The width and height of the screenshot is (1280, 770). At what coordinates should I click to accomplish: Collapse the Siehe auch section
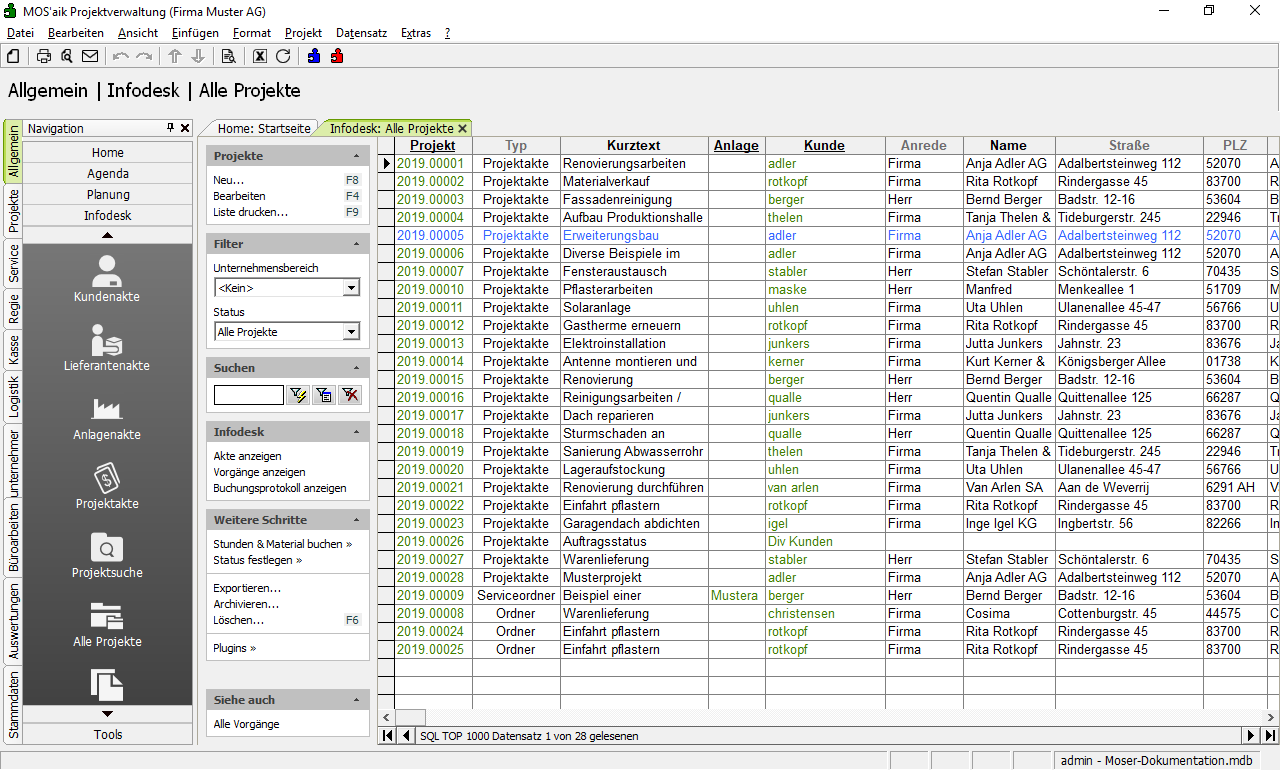[357, 701]
